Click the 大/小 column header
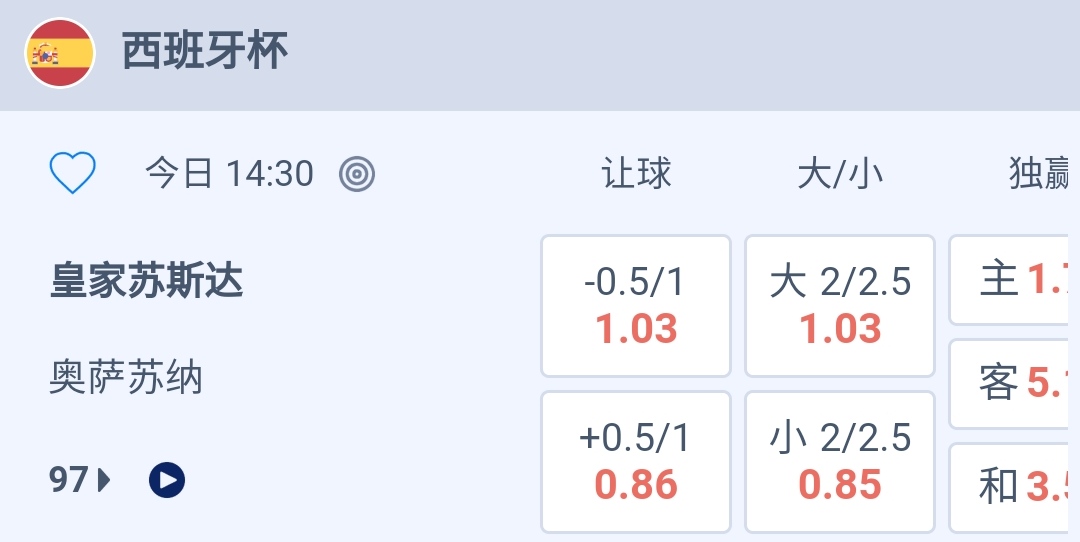This screenshot has height=542, width=1080. tap(840, 174)
